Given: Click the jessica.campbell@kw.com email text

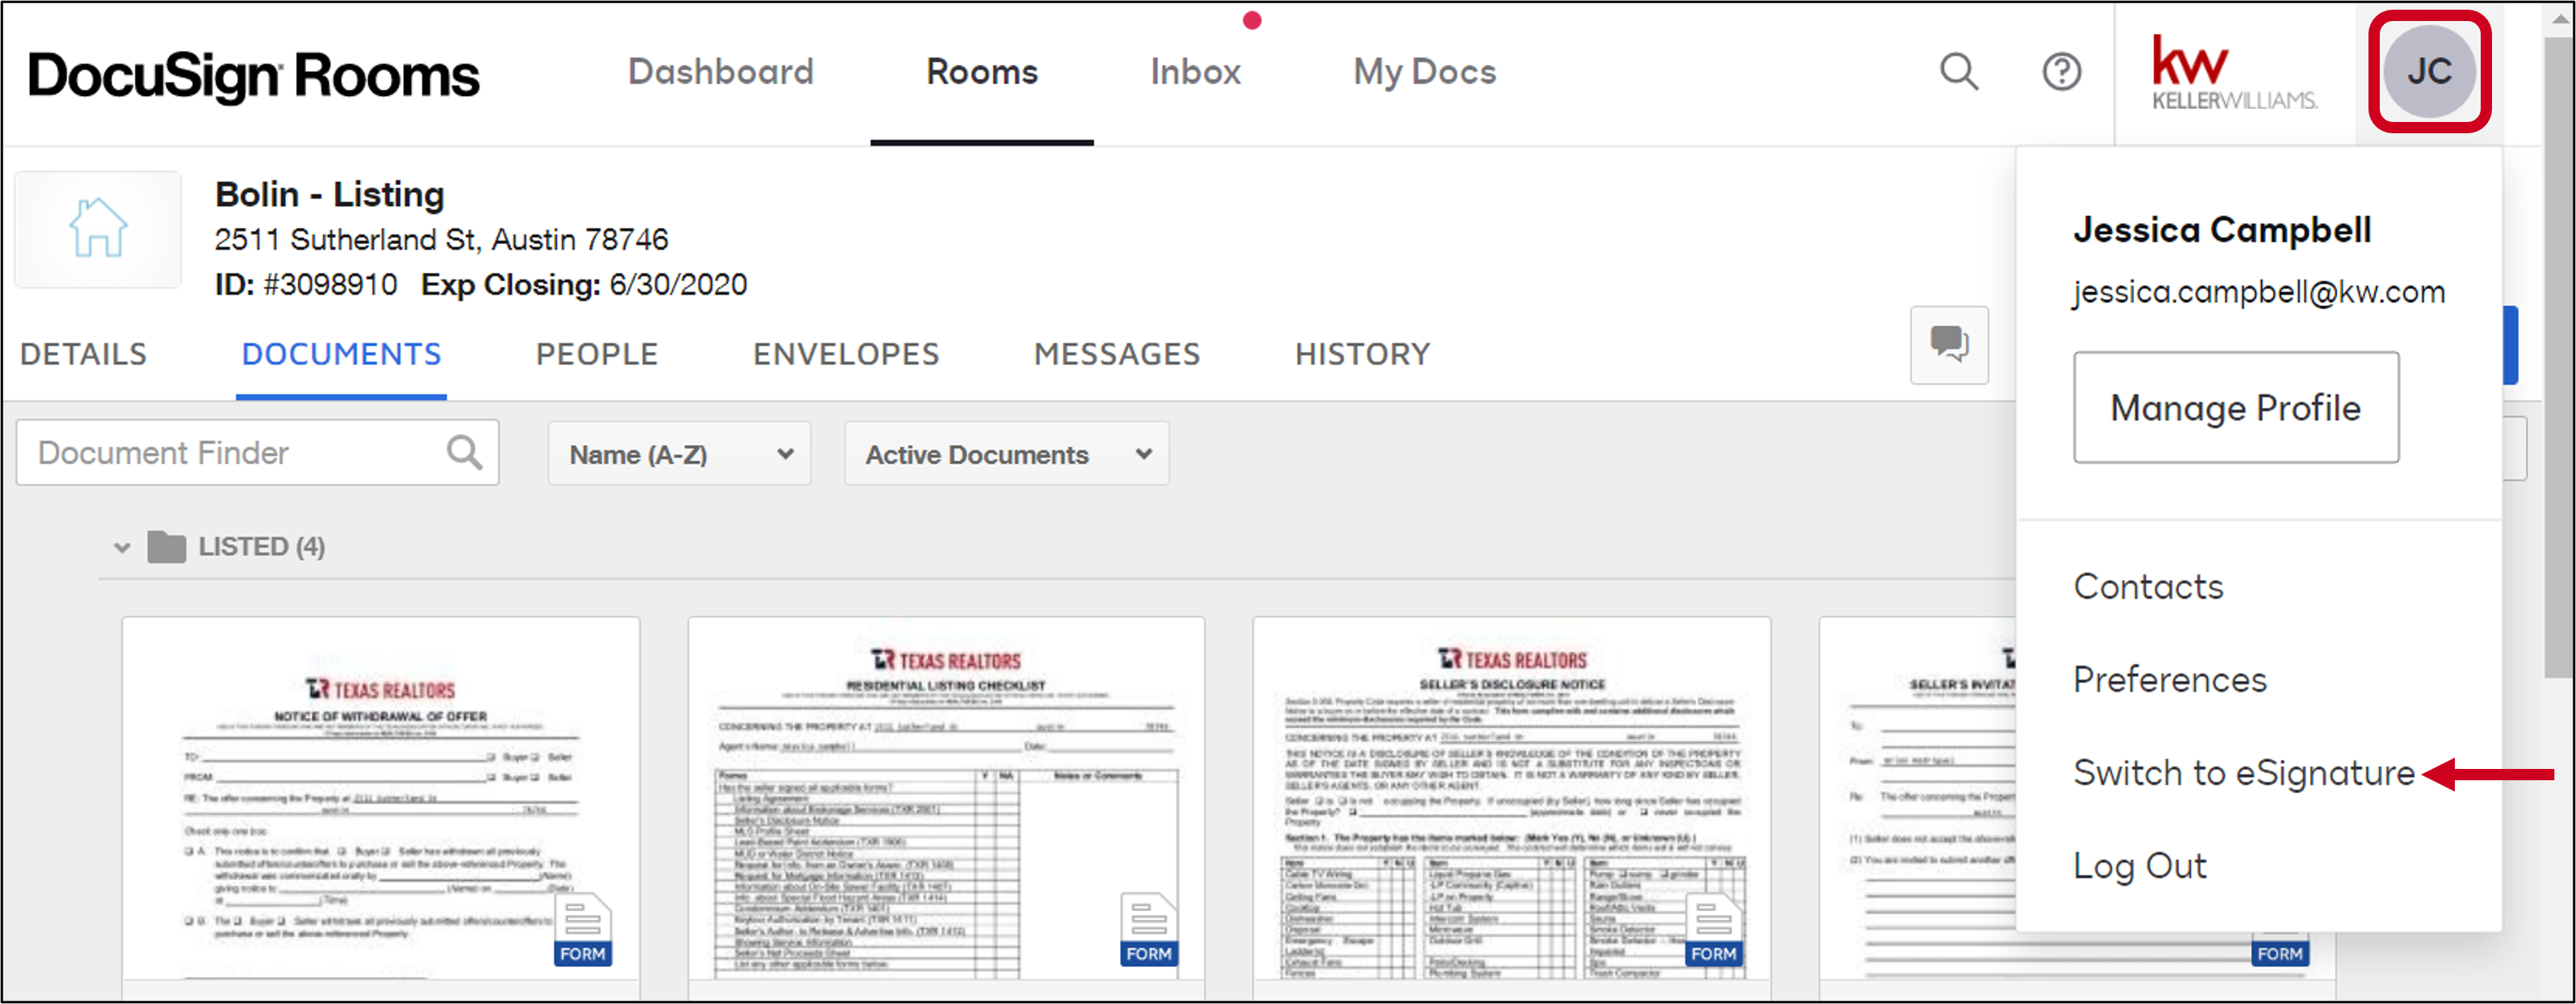Looking at the screenshot, I should click(x=2259, y=292).
